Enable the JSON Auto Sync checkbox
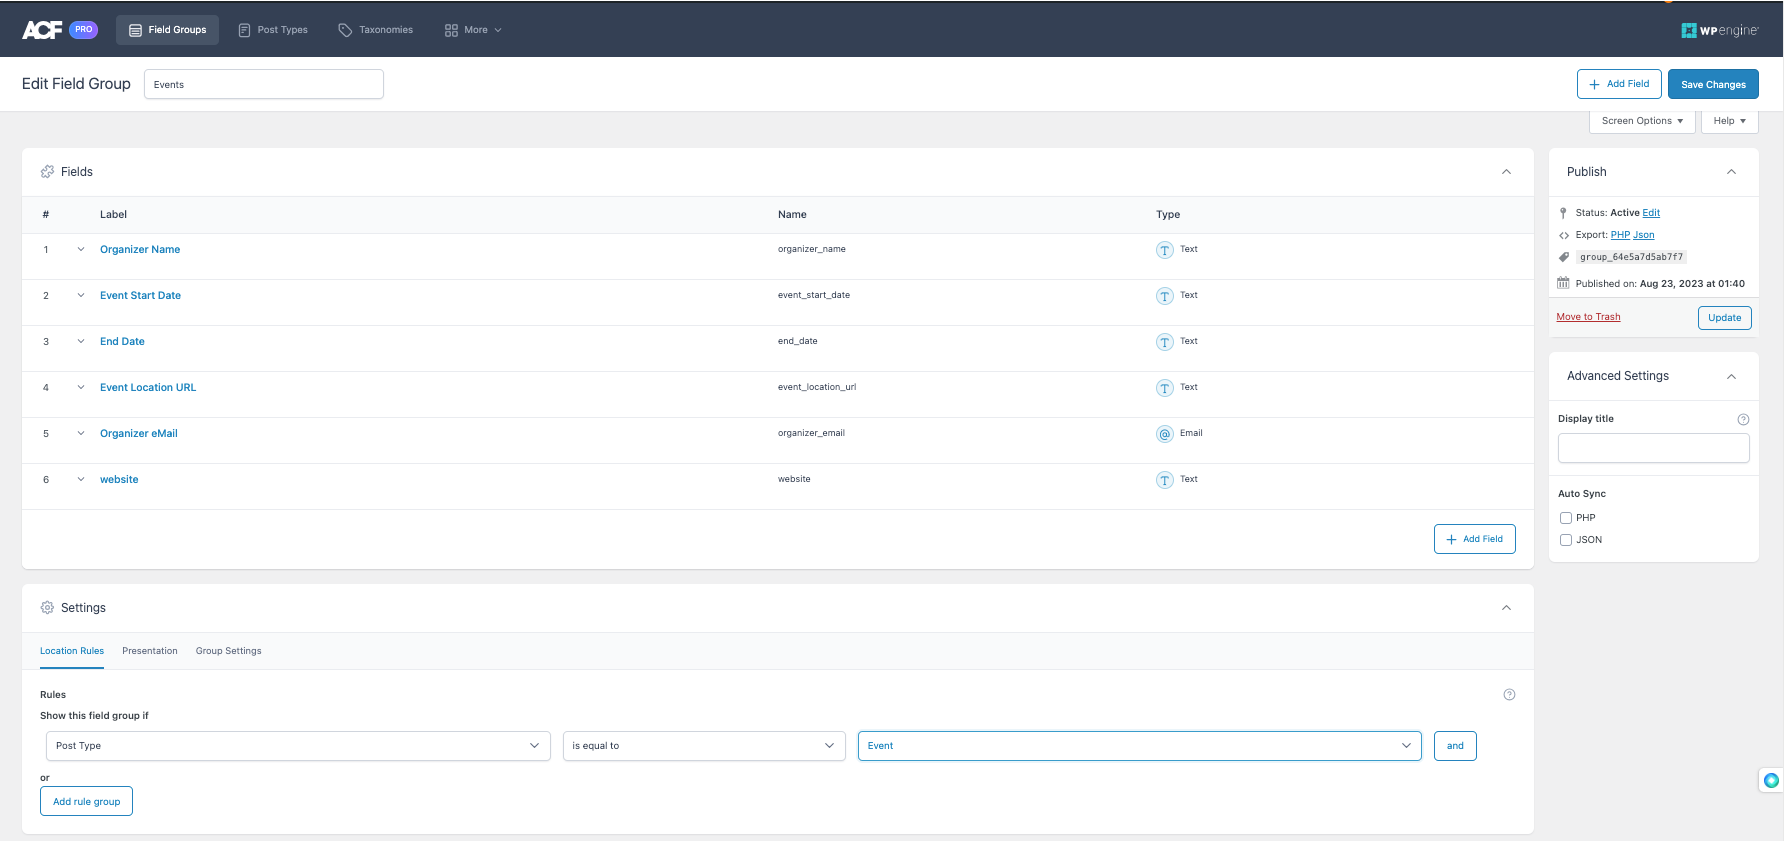 point(1566,540)
